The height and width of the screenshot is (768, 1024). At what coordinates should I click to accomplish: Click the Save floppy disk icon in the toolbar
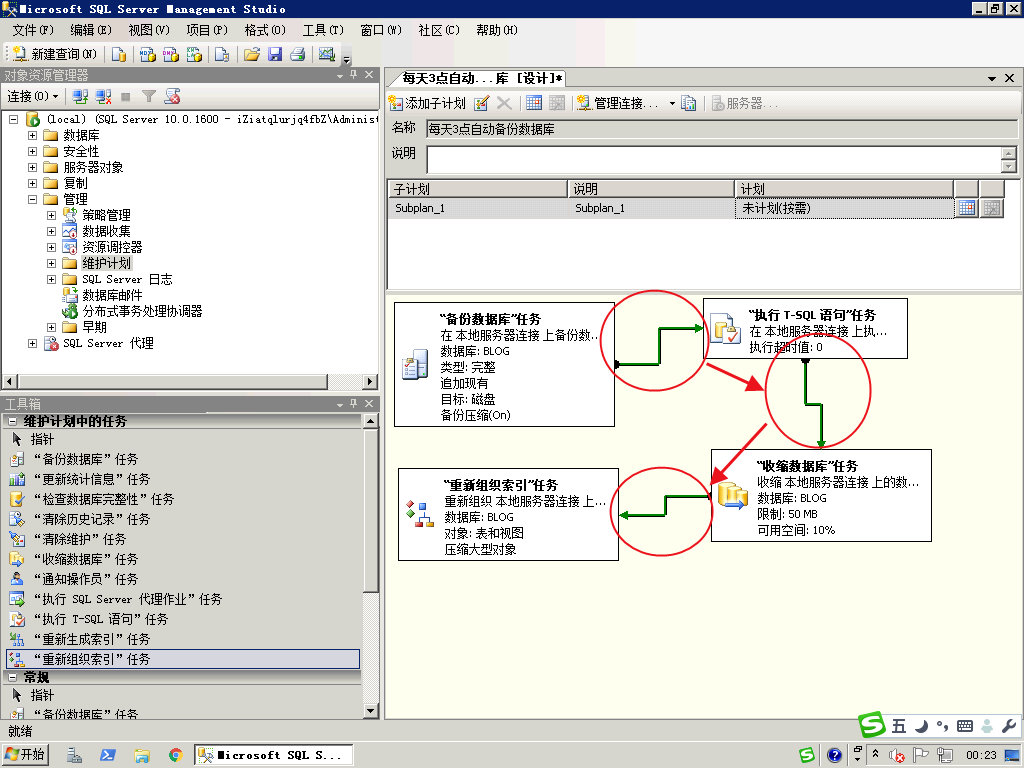[275, 54]
